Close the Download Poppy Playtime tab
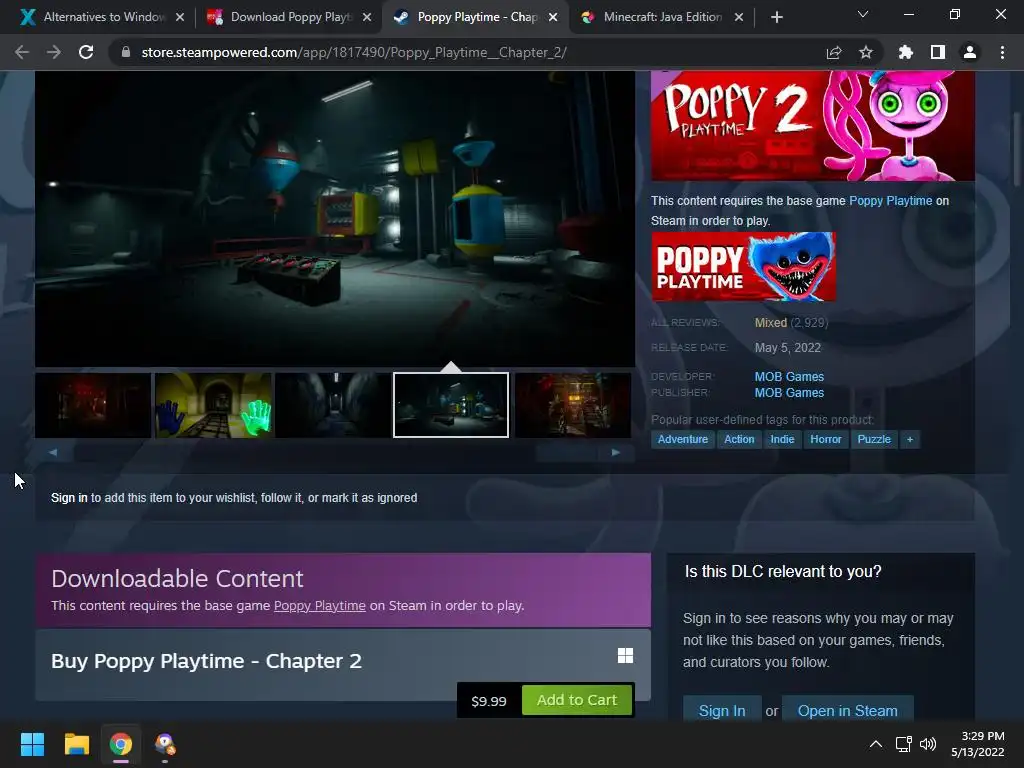 tap(367, 17)
